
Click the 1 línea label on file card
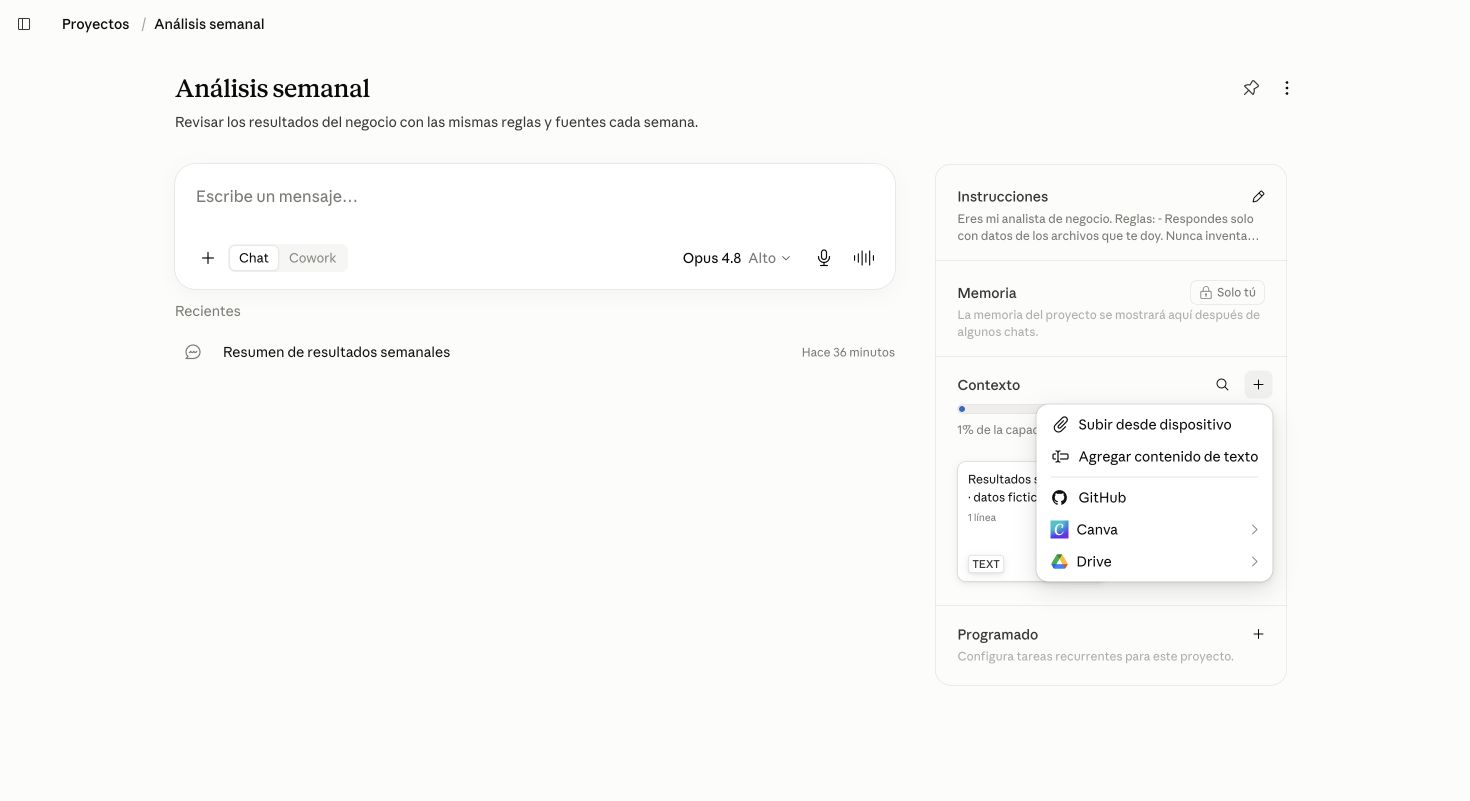pyautogui.click(x=982, y=518)
